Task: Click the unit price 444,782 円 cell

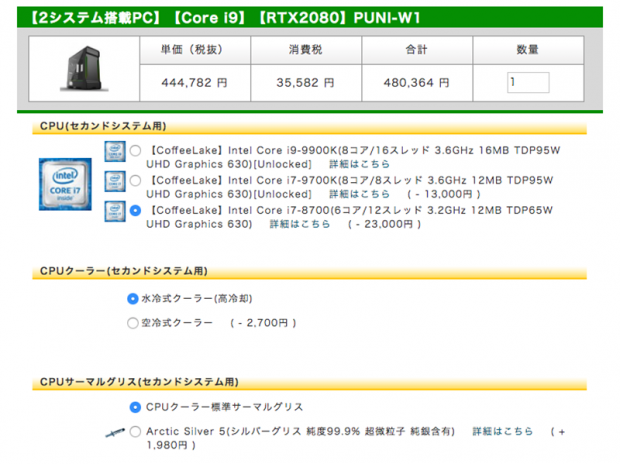Action: (195, 83)
